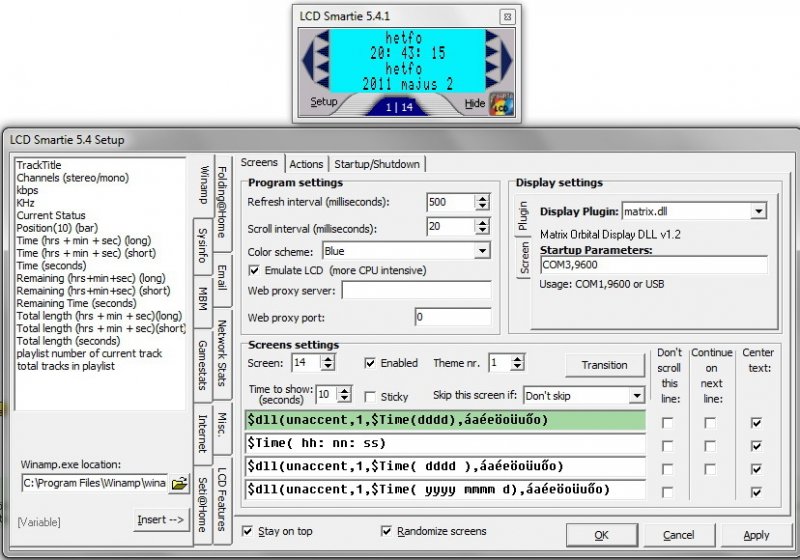Open the Skip this screen if dropdown

[636, 396]
